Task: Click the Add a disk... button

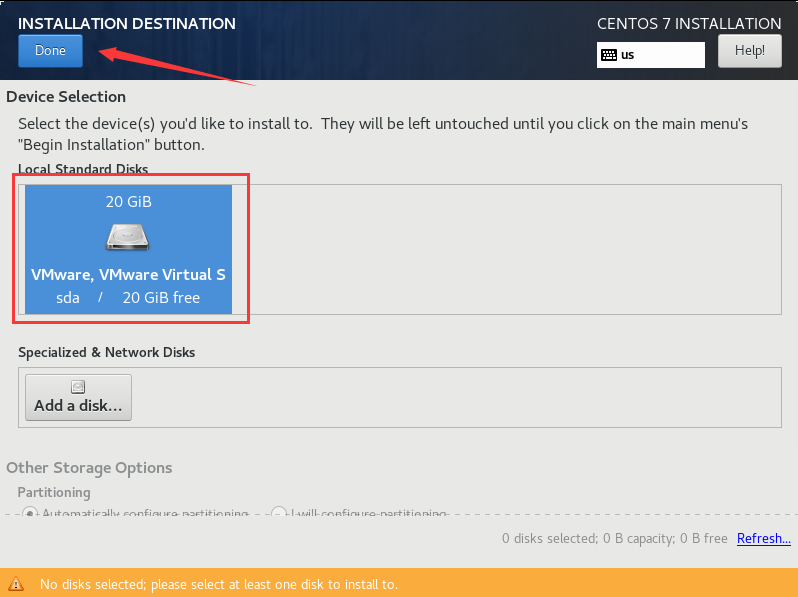Action: coord(78,397)
